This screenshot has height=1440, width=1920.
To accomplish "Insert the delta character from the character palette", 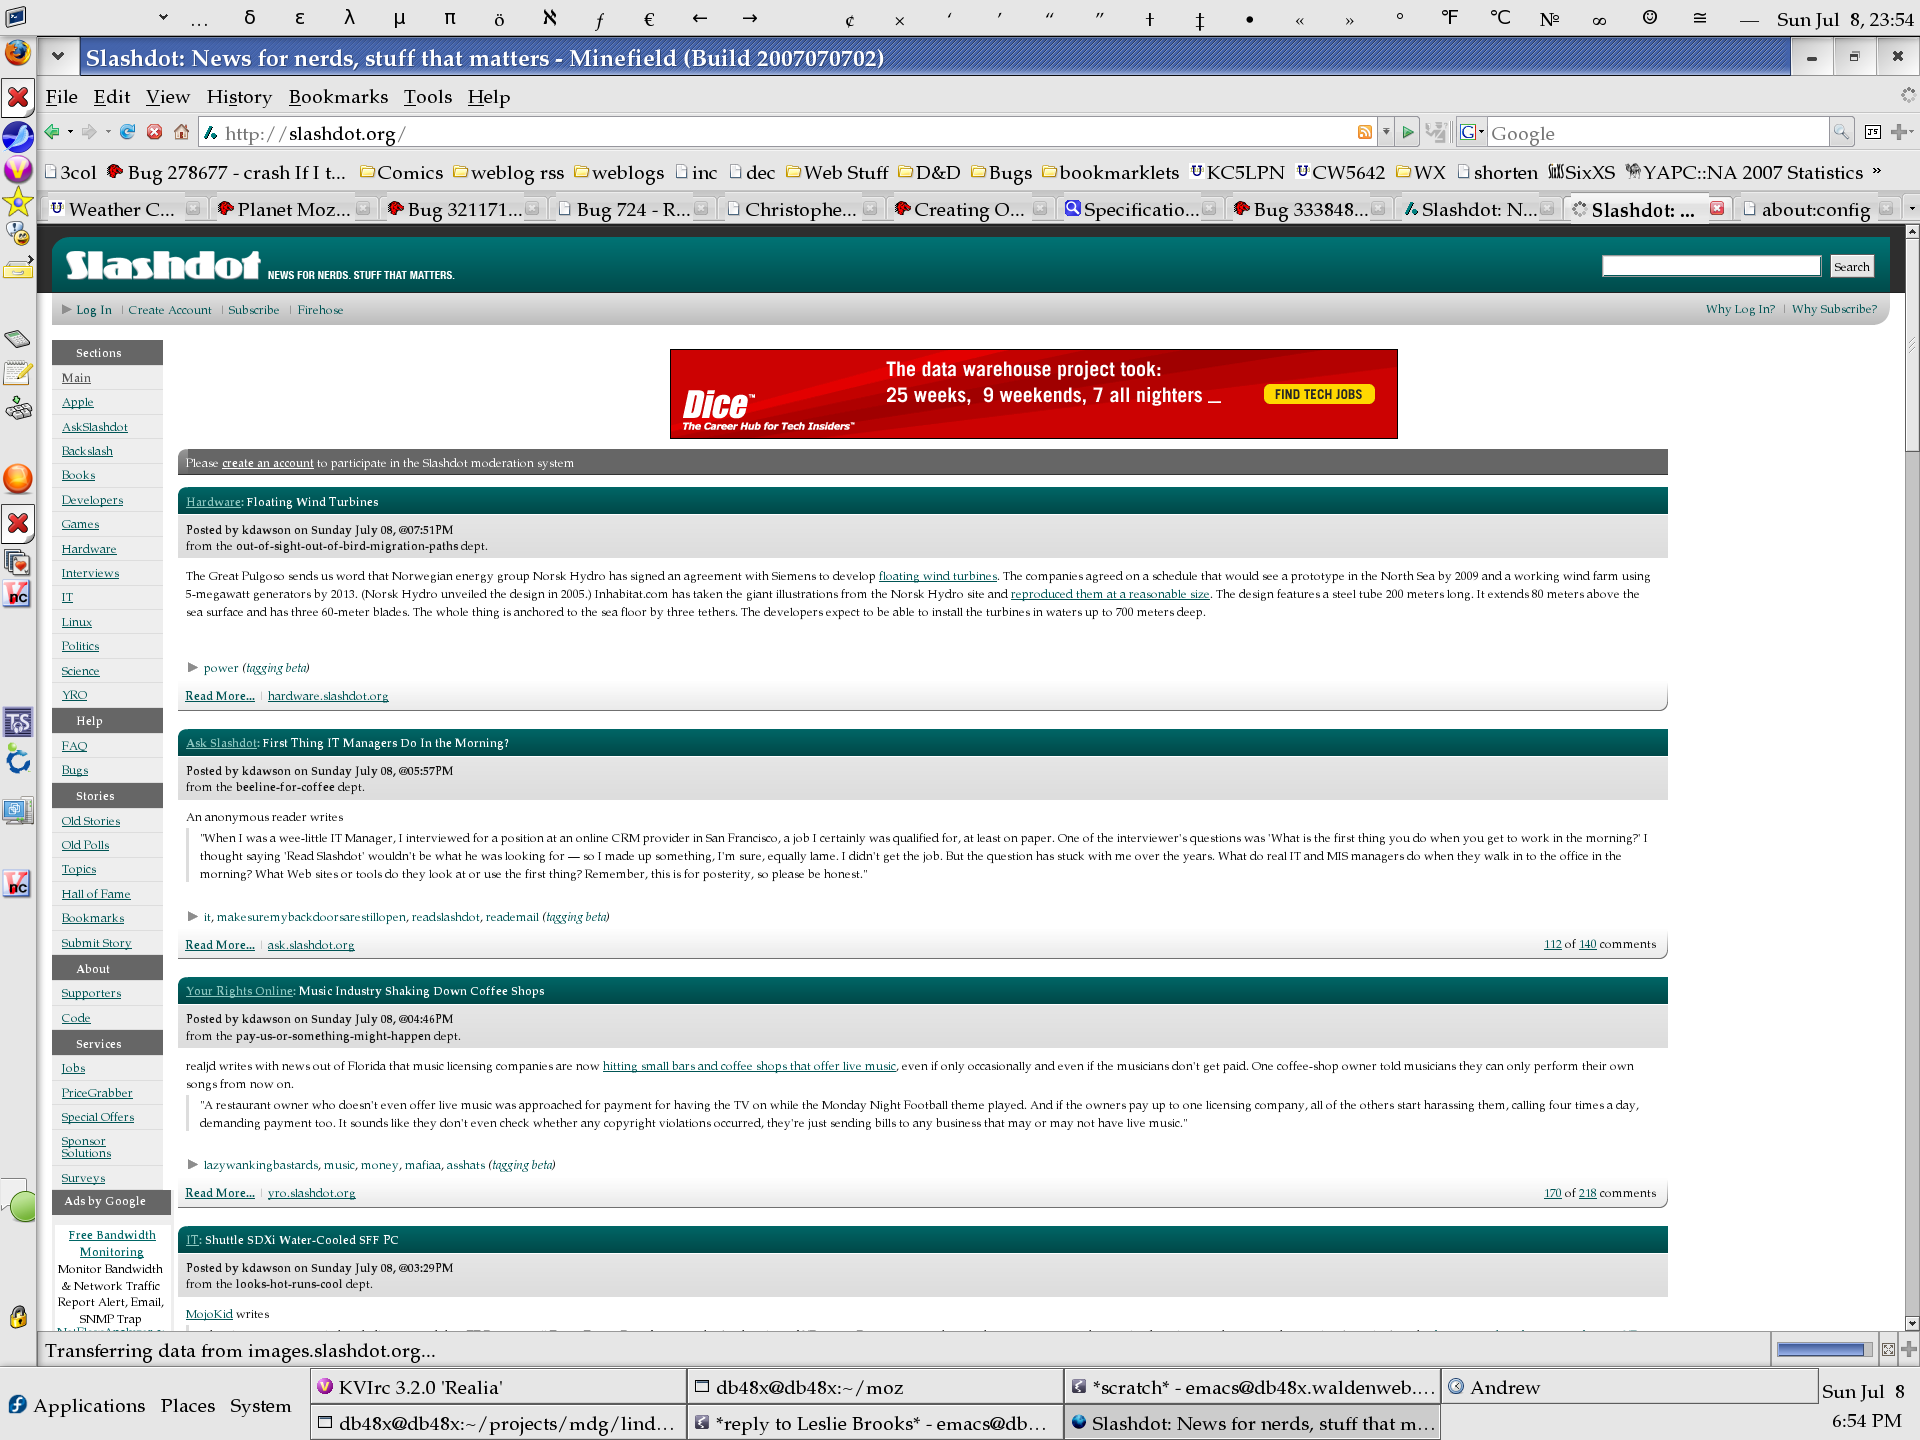I will point(250,18).
